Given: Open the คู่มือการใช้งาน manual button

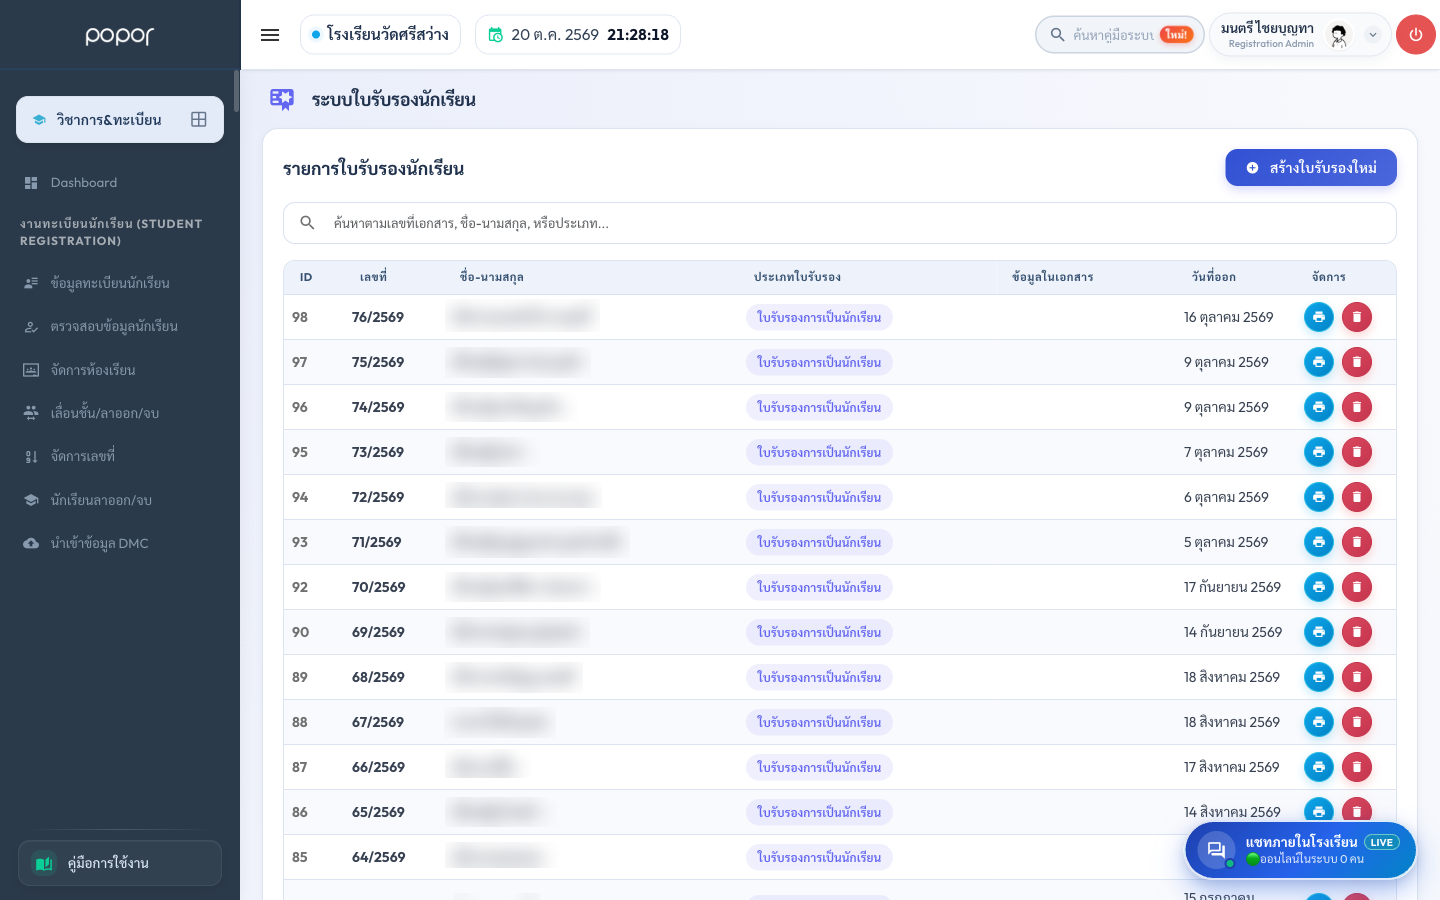Looking at the screenshot, I should pyautogui.click(x=120, y=863).
